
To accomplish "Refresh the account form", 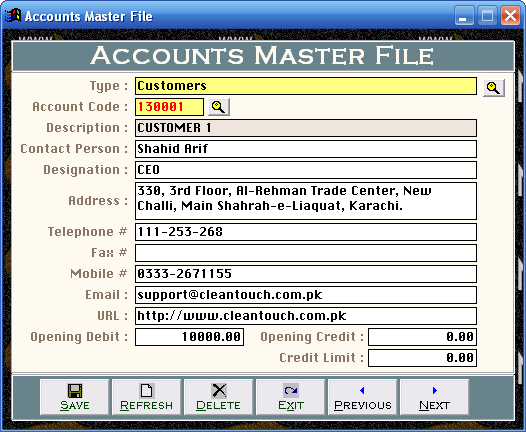I will pos(146,397).
